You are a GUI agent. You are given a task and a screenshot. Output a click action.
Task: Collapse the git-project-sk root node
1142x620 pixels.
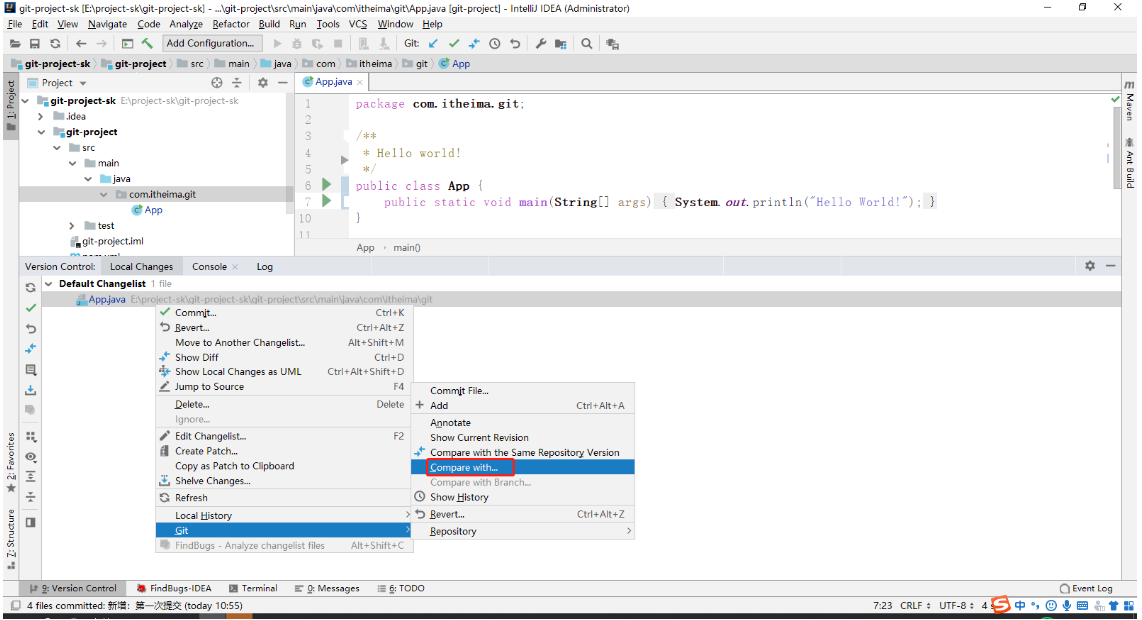click(x=26, y=101)
